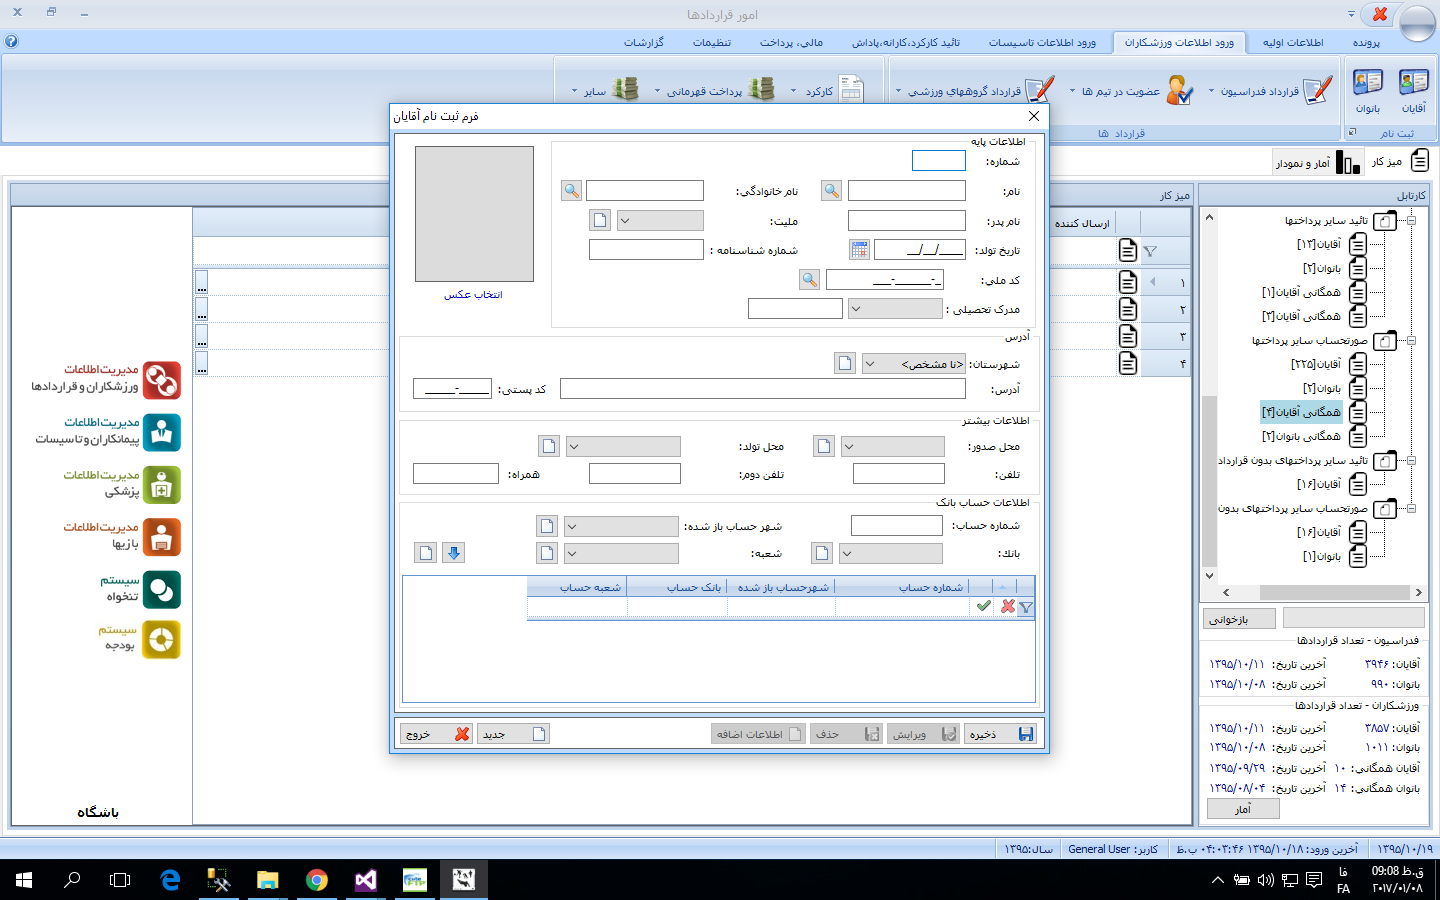
Task: Open the مدیریت اطلاعات پزشکی sidebar icon
Action: click(162, 485)
